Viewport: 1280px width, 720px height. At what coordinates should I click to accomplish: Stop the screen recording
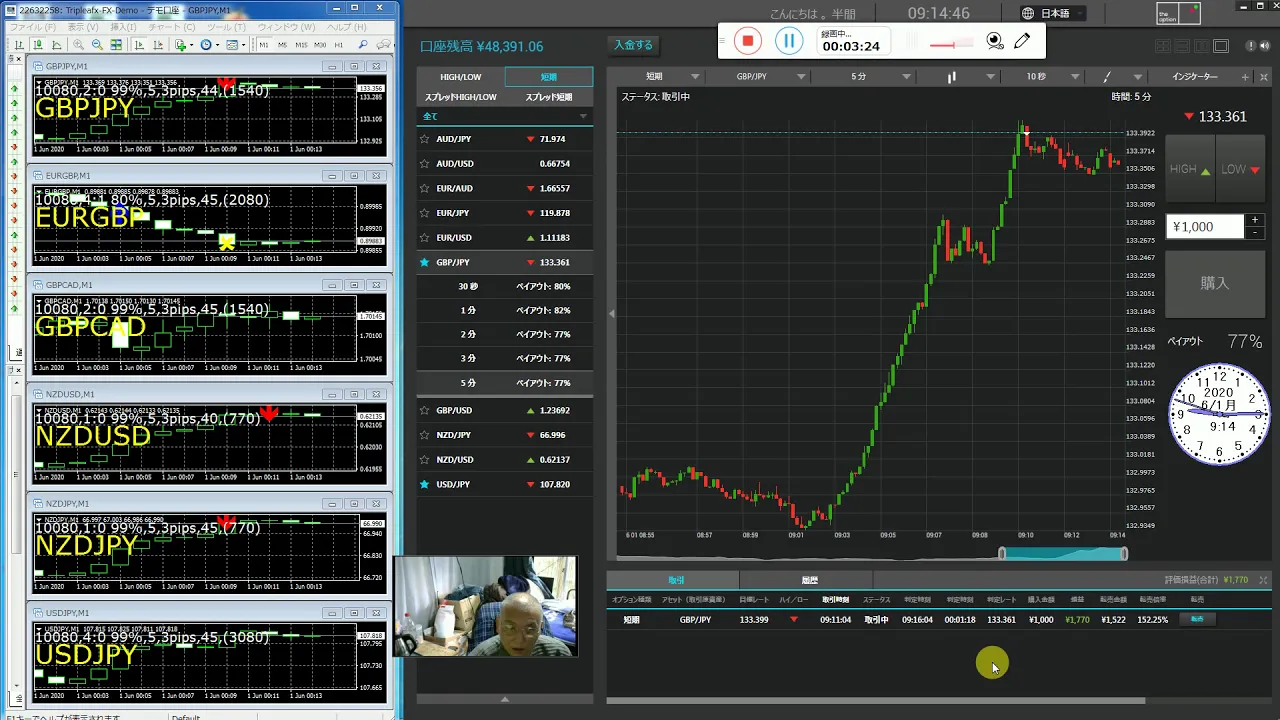(747, 41)
